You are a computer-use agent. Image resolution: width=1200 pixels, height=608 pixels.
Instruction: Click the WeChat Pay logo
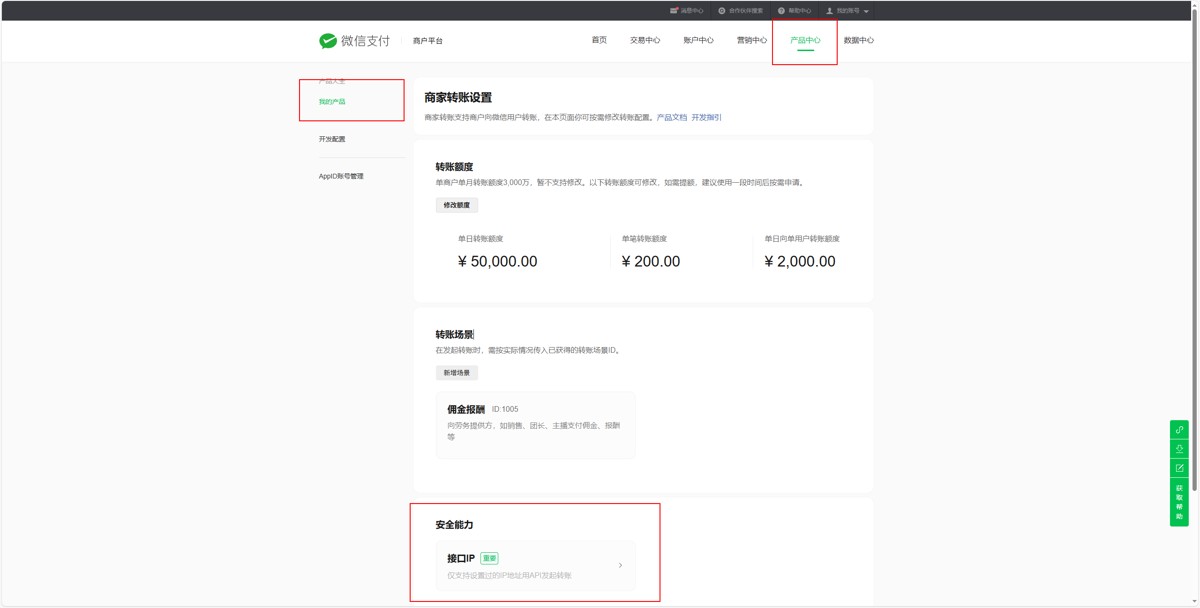[354, 41]
